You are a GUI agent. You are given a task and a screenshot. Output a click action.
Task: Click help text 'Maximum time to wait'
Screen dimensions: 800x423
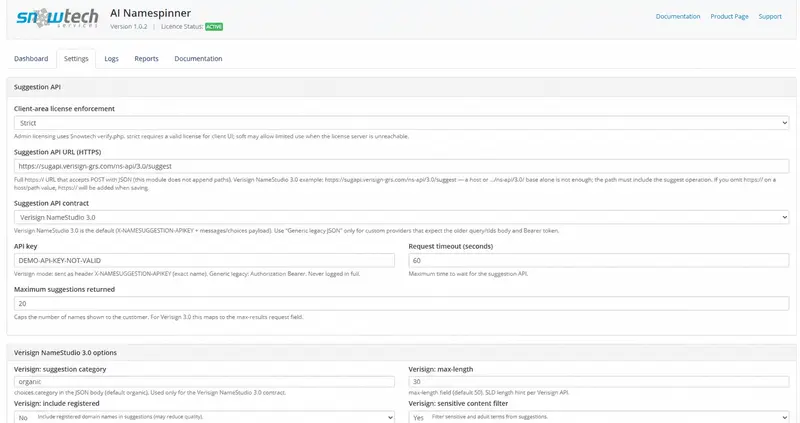tap(468, 274)
